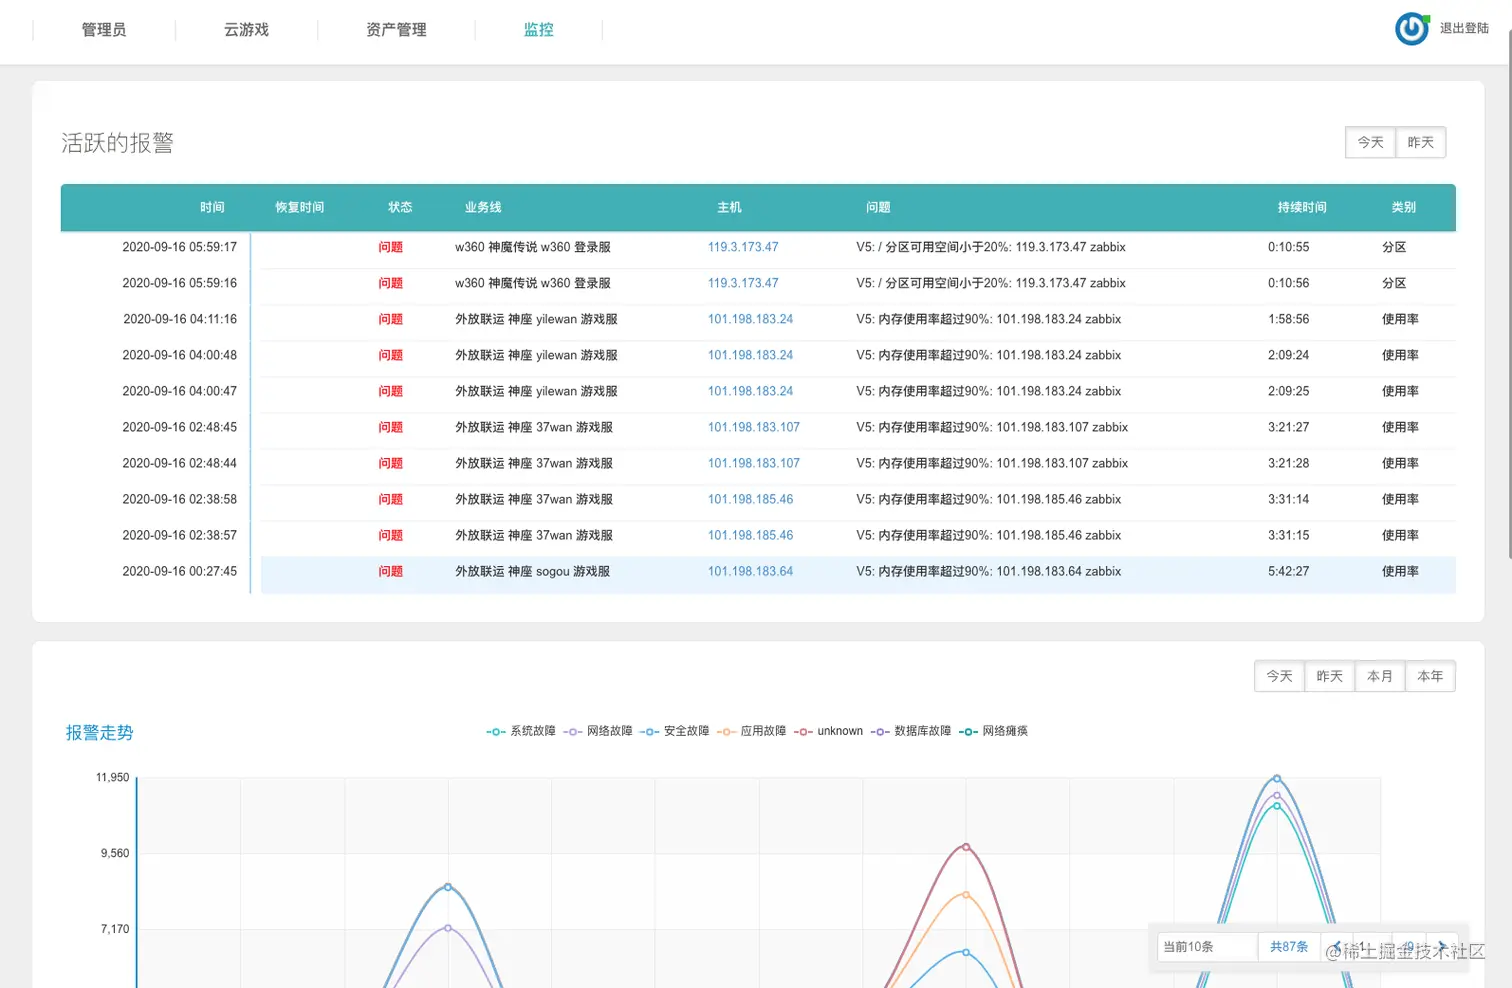Show alarm trend for 本月
The height and width of the screenshot is (988, 1512).
1380,676
